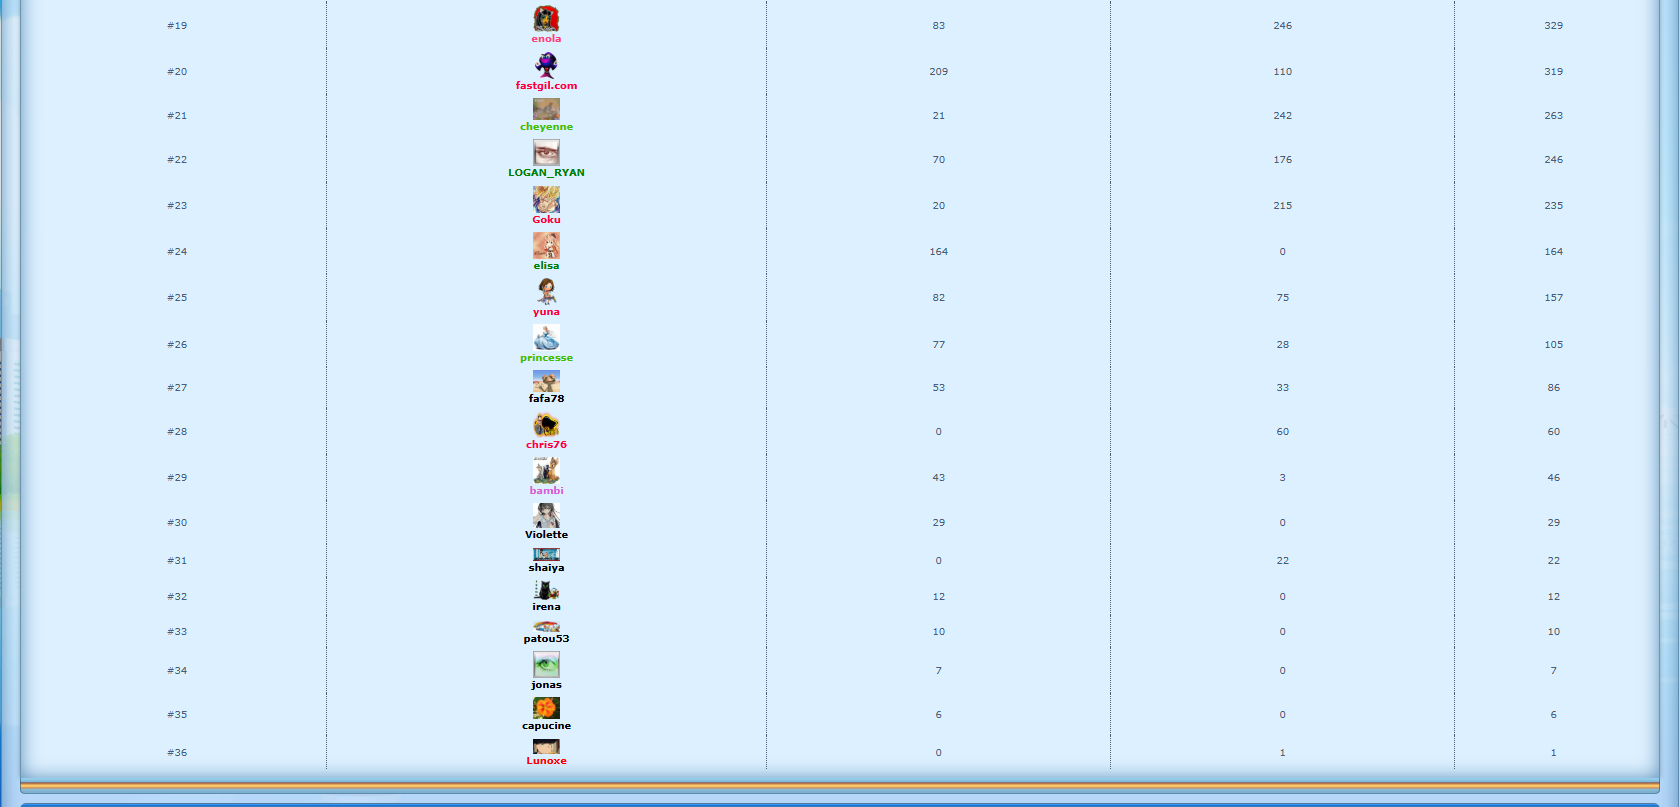Screen dimensions: 1679x807
Task: Open Violette's profile link
Action: 546,535
